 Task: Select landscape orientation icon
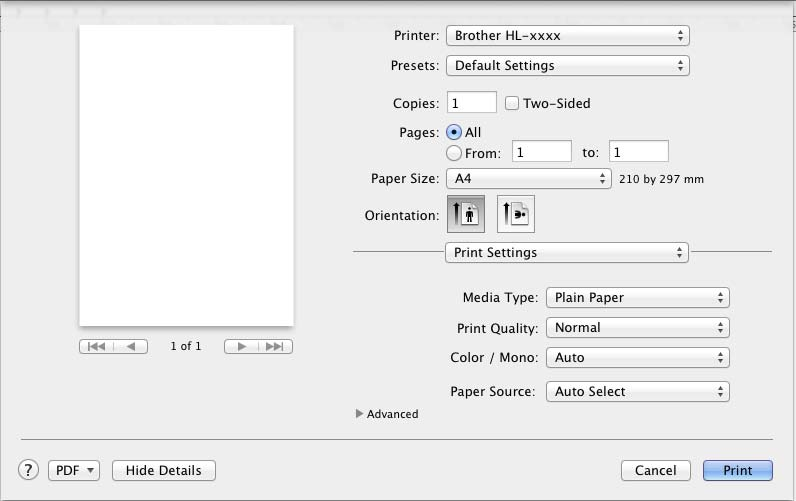click(x=515, y=214)
